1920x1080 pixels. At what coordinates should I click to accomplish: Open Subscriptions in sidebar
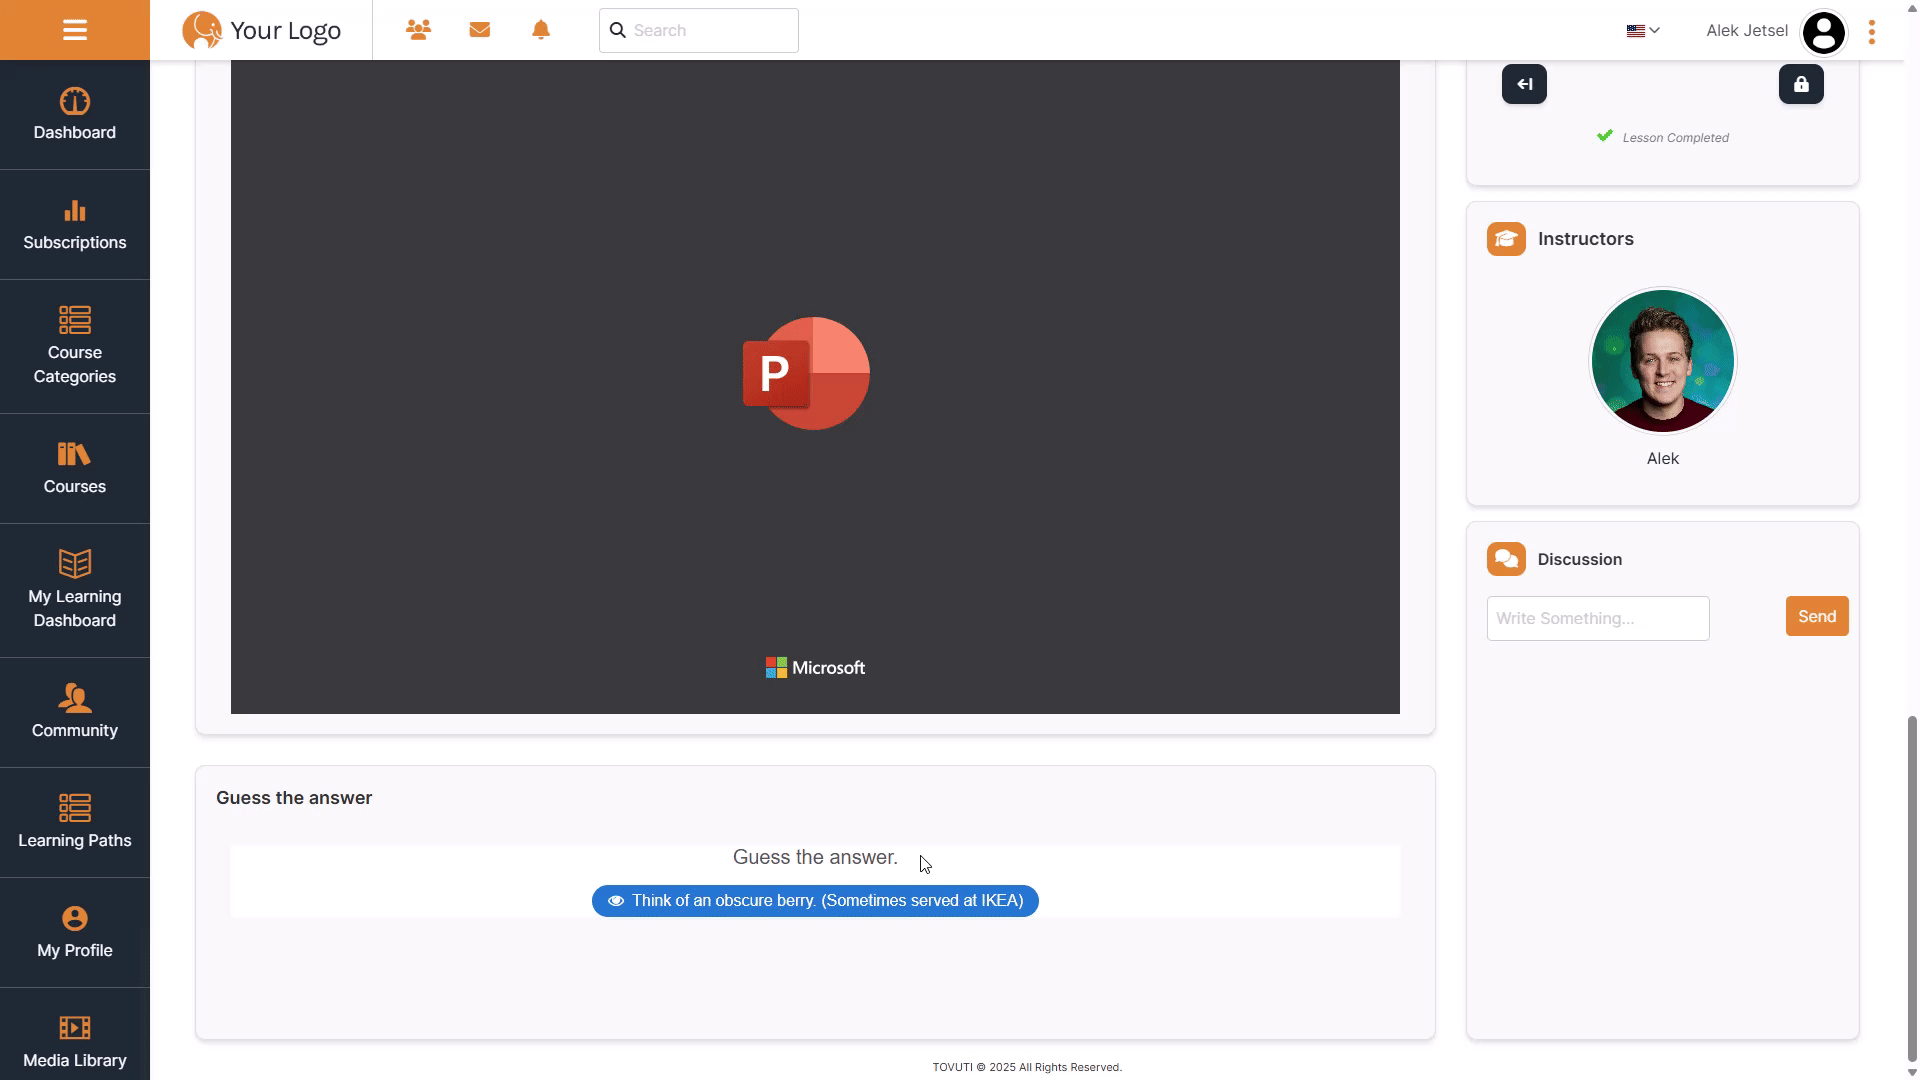[x=75, y=225]
